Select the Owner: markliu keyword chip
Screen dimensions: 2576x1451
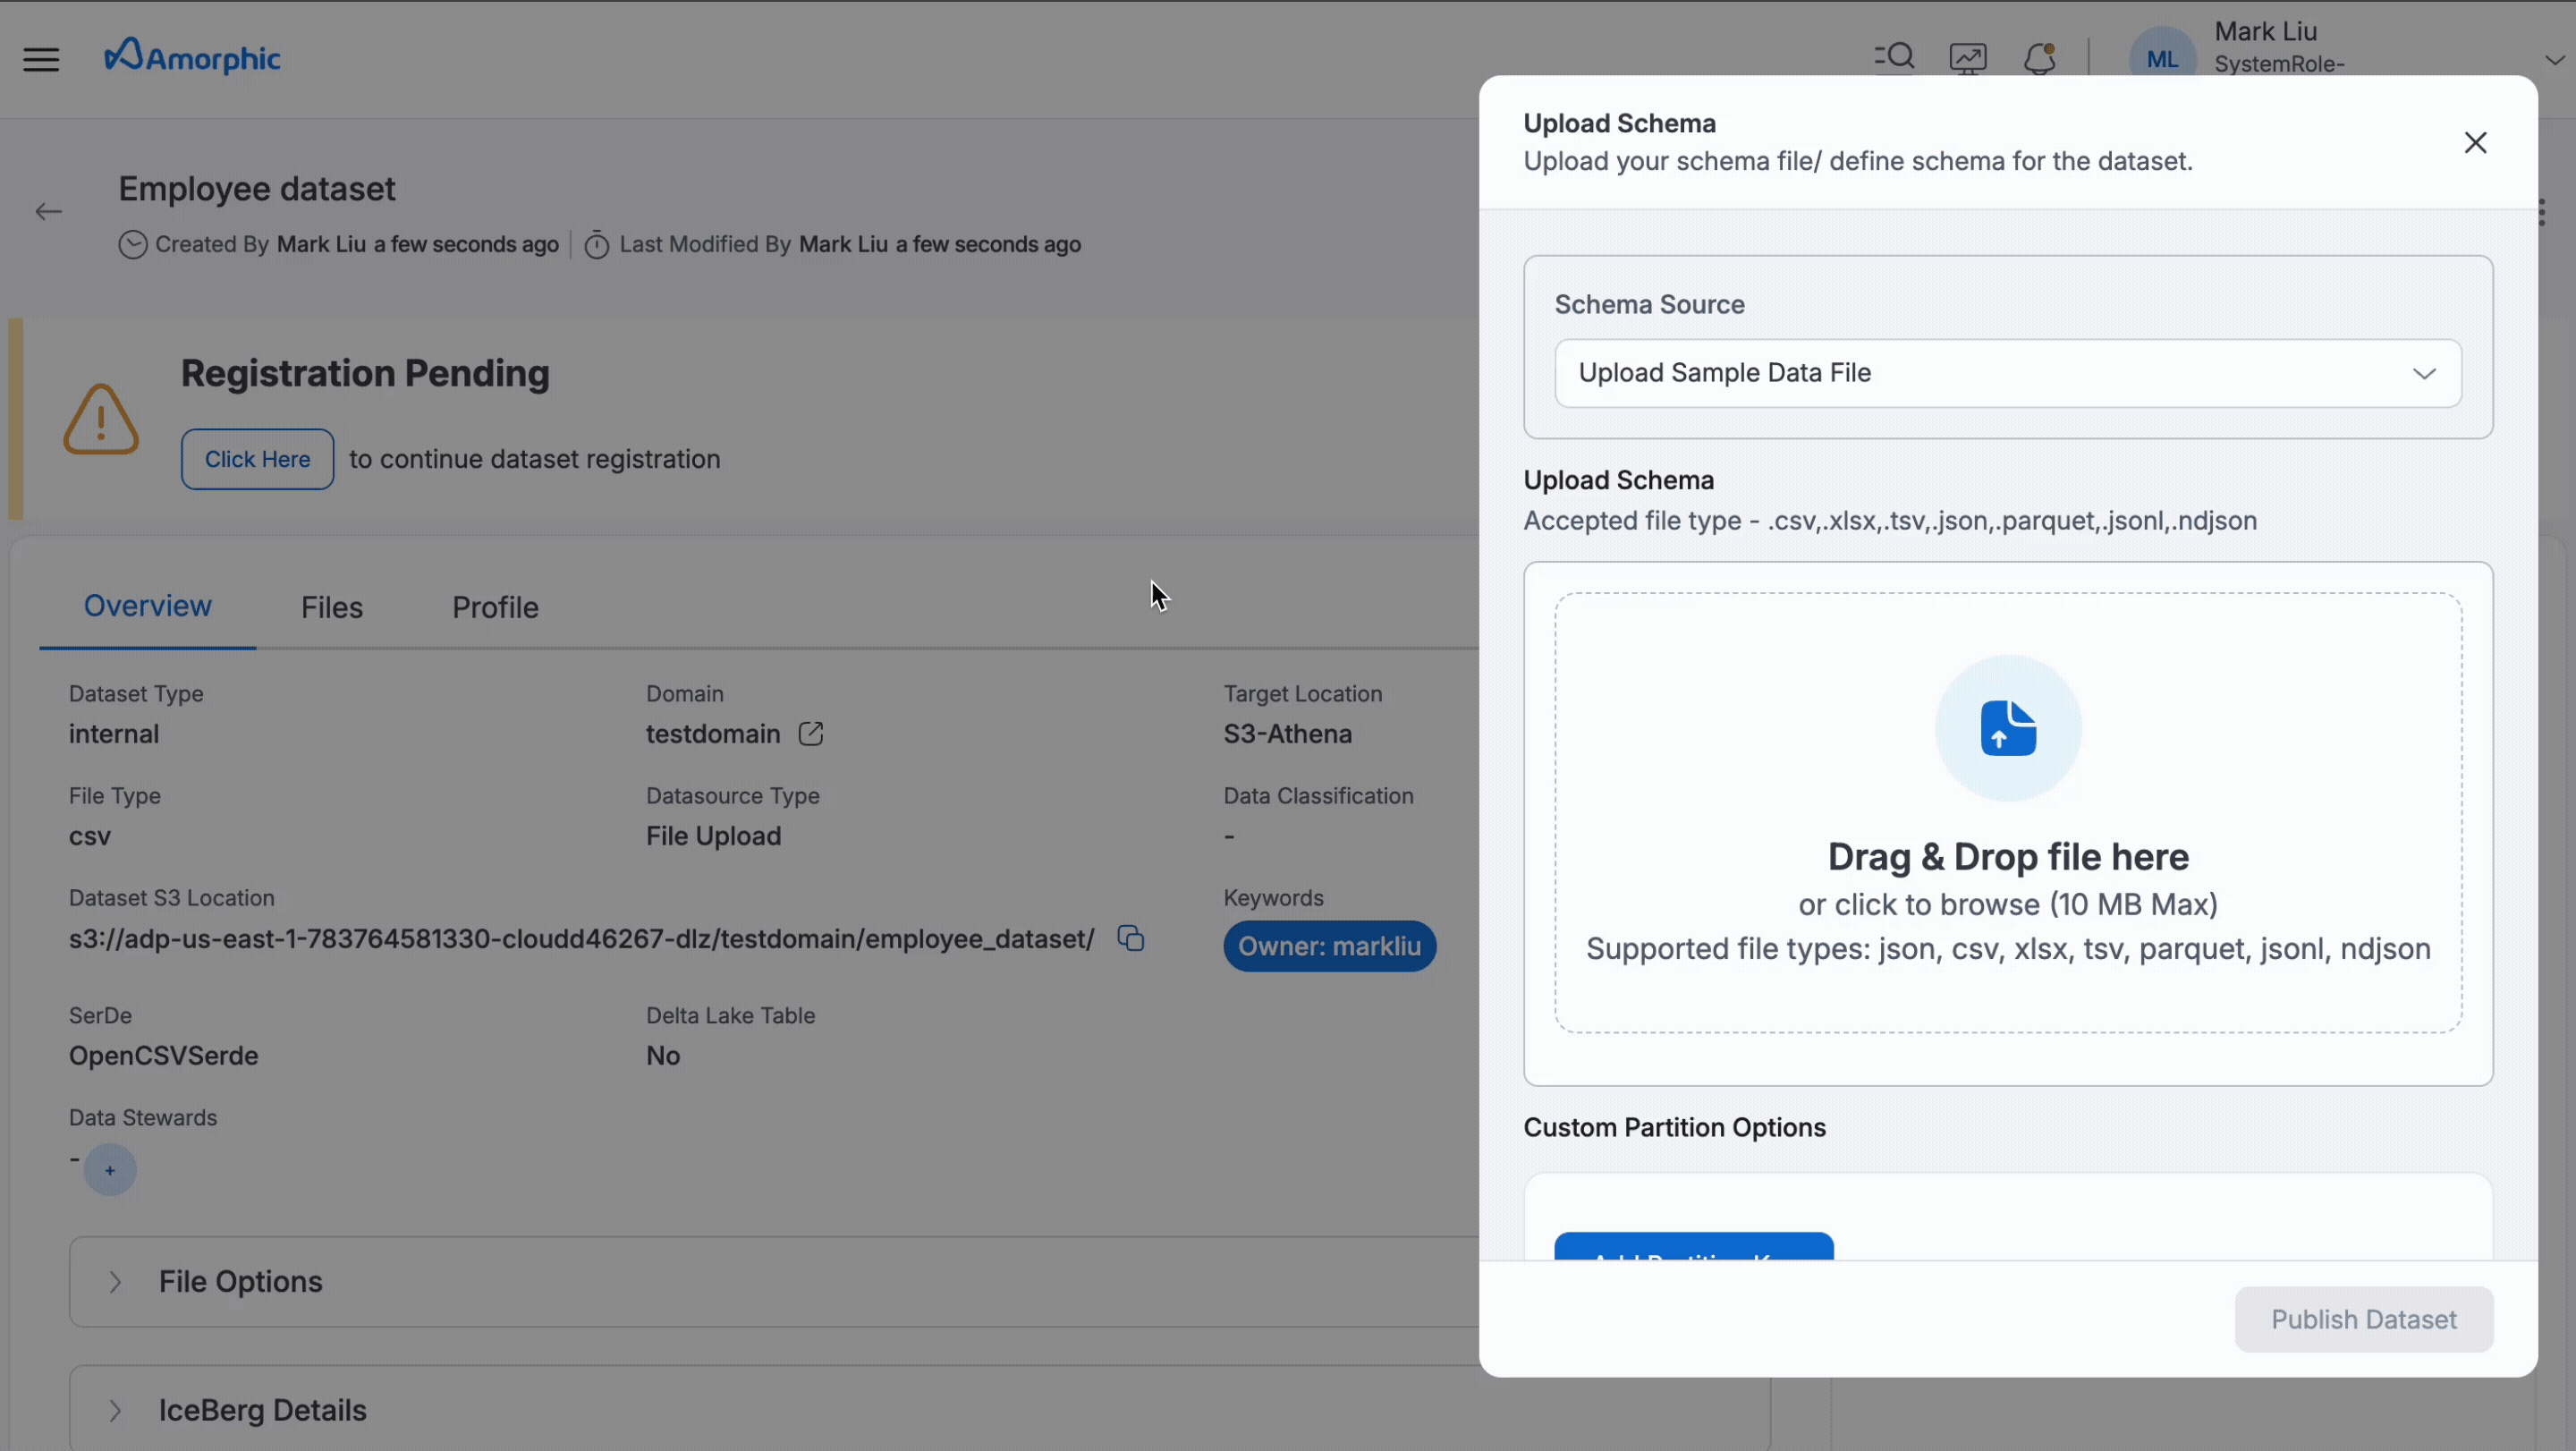[x=1330, y=945]
